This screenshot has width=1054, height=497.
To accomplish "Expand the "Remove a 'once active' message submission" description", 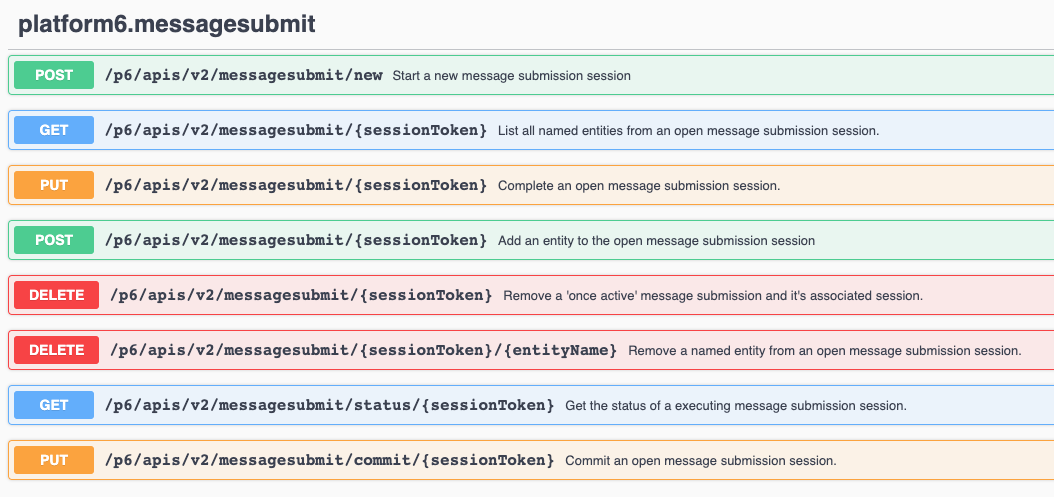I will pos(712,296).
